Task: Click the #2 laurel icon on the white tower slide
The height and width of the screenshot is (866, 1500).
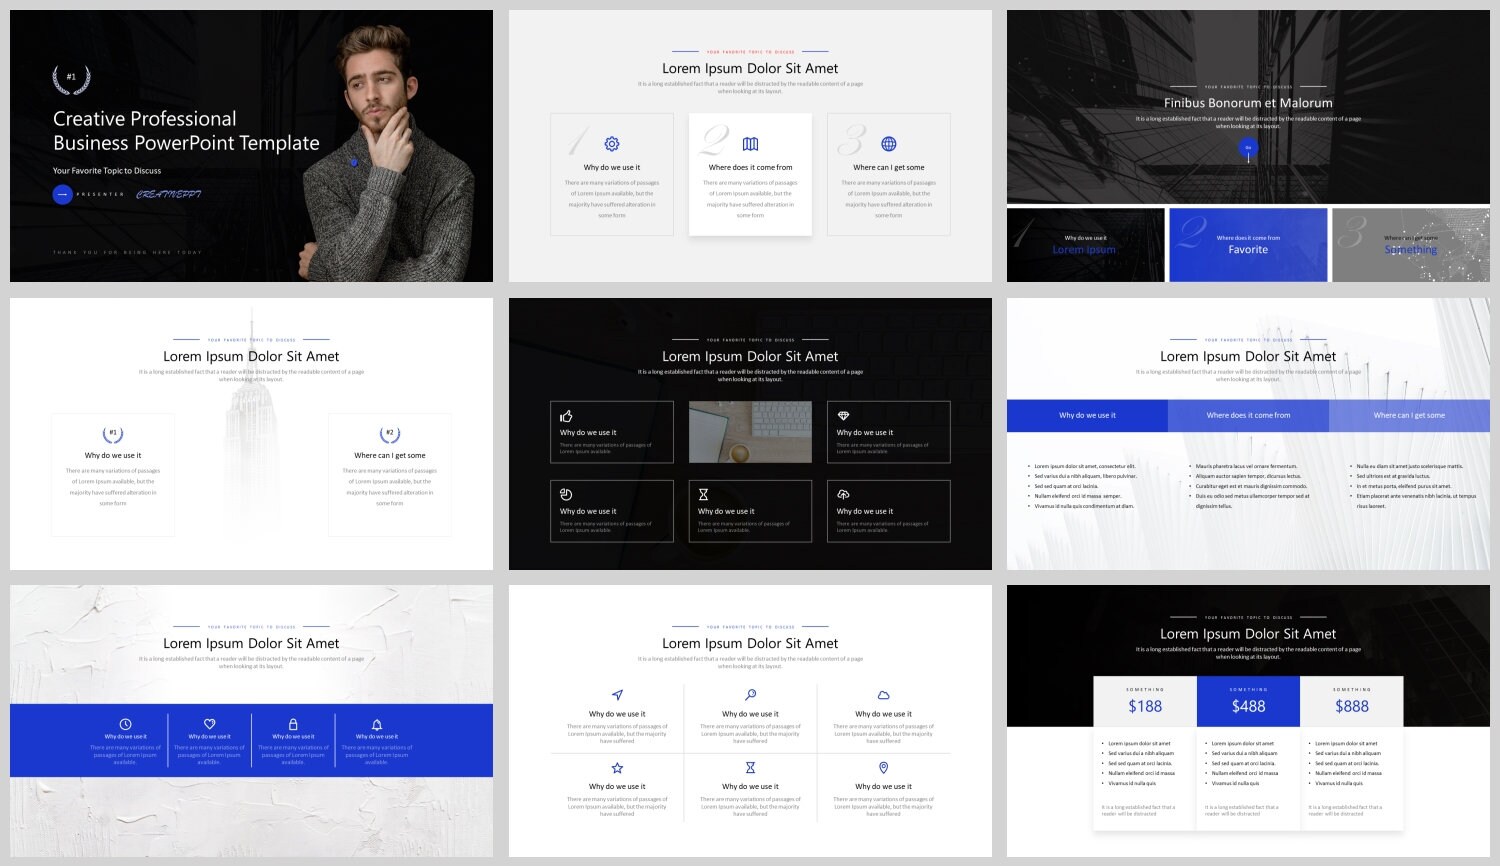Action: (x=390, y=434)
